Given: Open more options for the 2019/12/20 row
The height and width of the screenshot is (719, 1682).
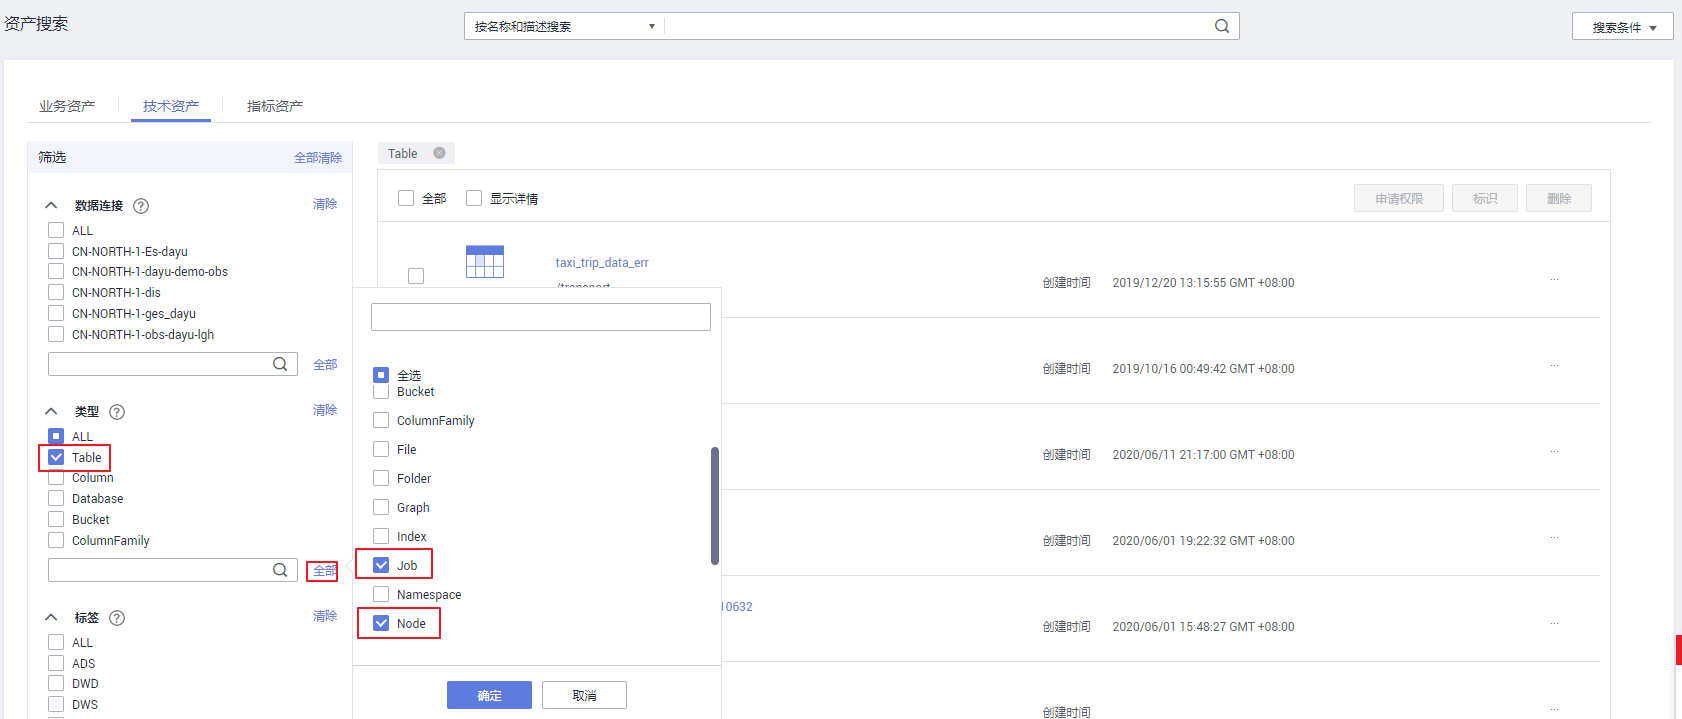Looking at the screenshot, I should click(1554, 280).
